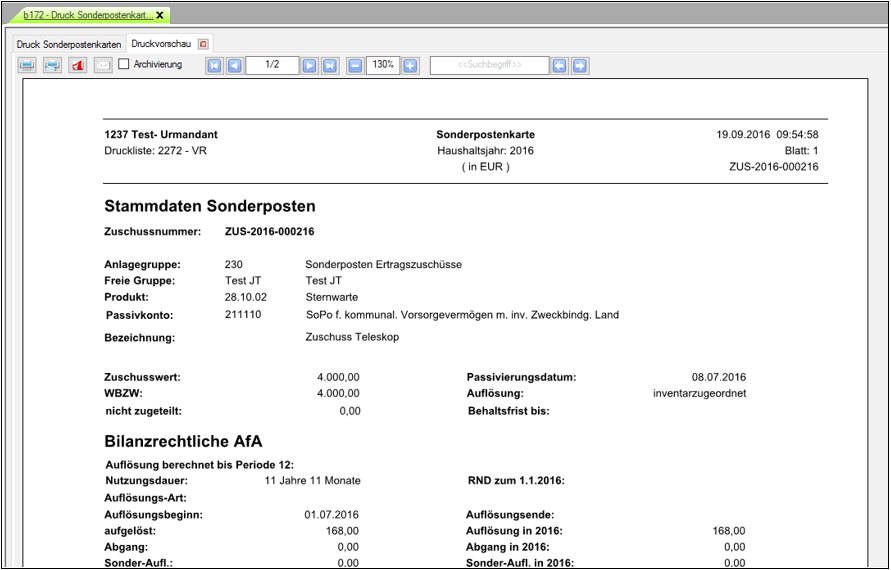Zoom in with the plus button

coord(410,65)
